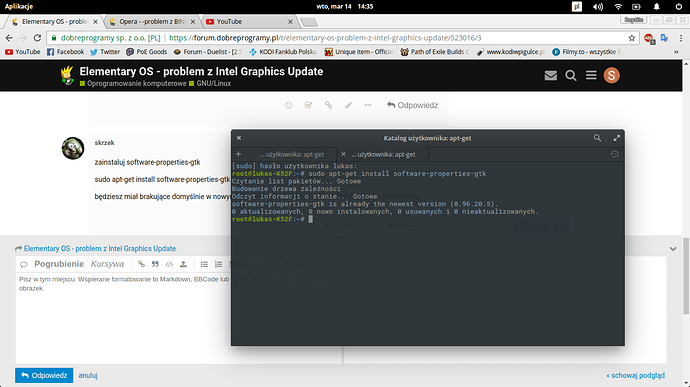690x387 pixels.
Task: Open the forum search icon
Action: 571,76
